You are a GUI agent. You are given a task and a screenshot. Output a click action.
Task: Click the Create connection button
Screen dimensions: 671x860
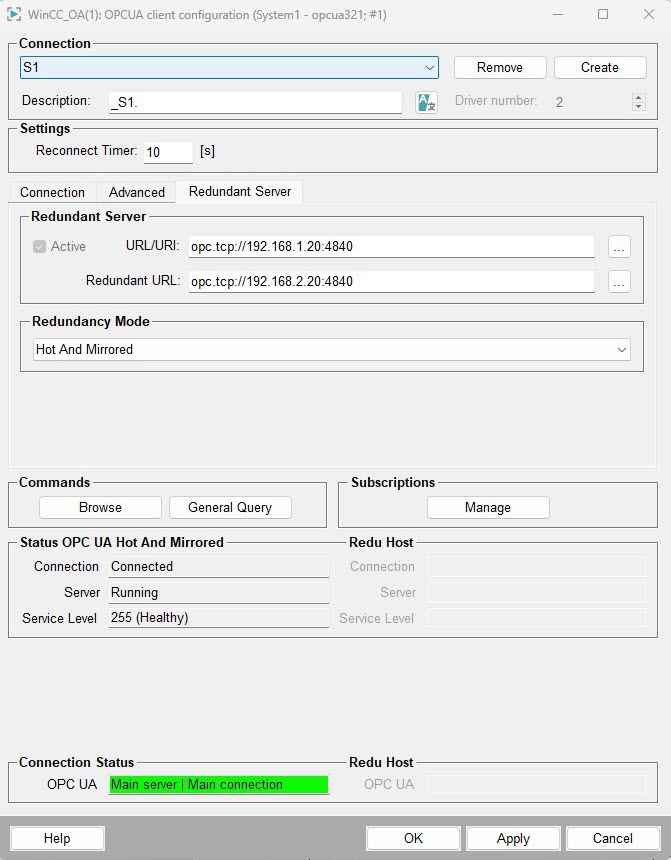coord(600,68)
